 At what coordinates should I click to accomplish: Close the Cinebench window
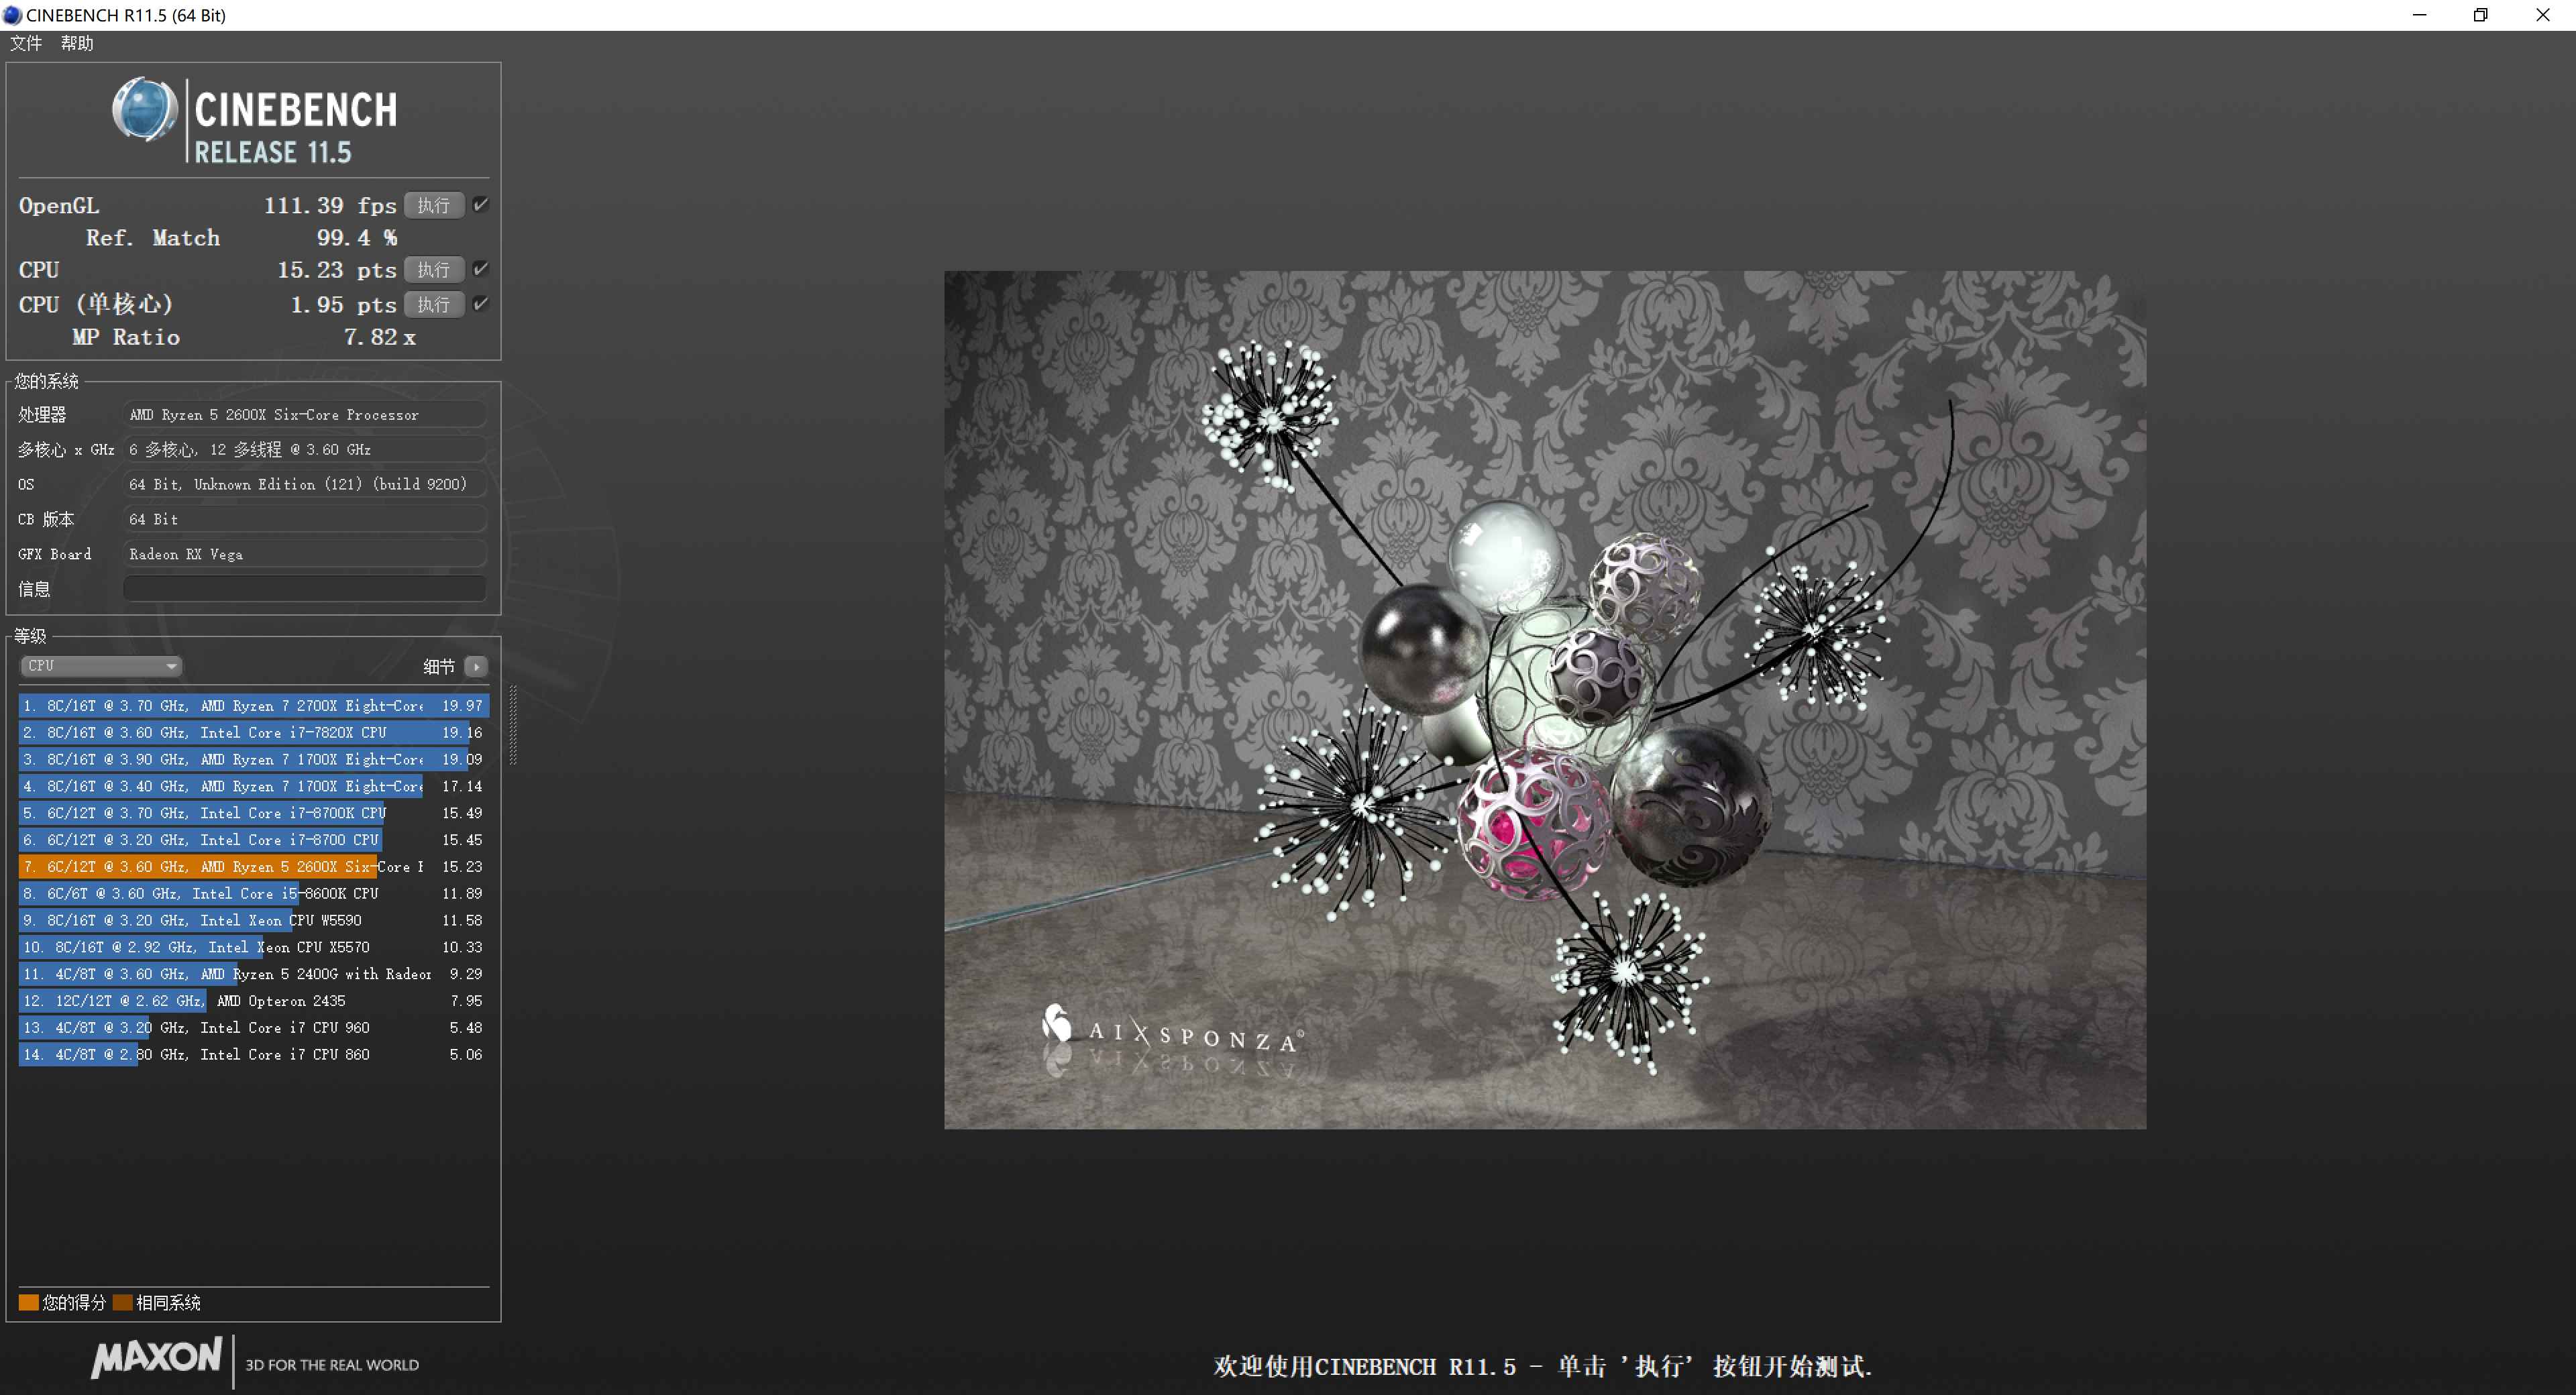2543,15
